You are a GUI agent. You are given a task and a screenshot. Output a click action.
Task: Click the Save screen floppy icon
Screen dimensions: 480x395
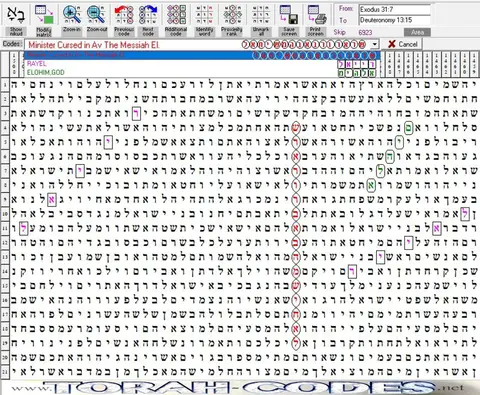coord(289,14)
